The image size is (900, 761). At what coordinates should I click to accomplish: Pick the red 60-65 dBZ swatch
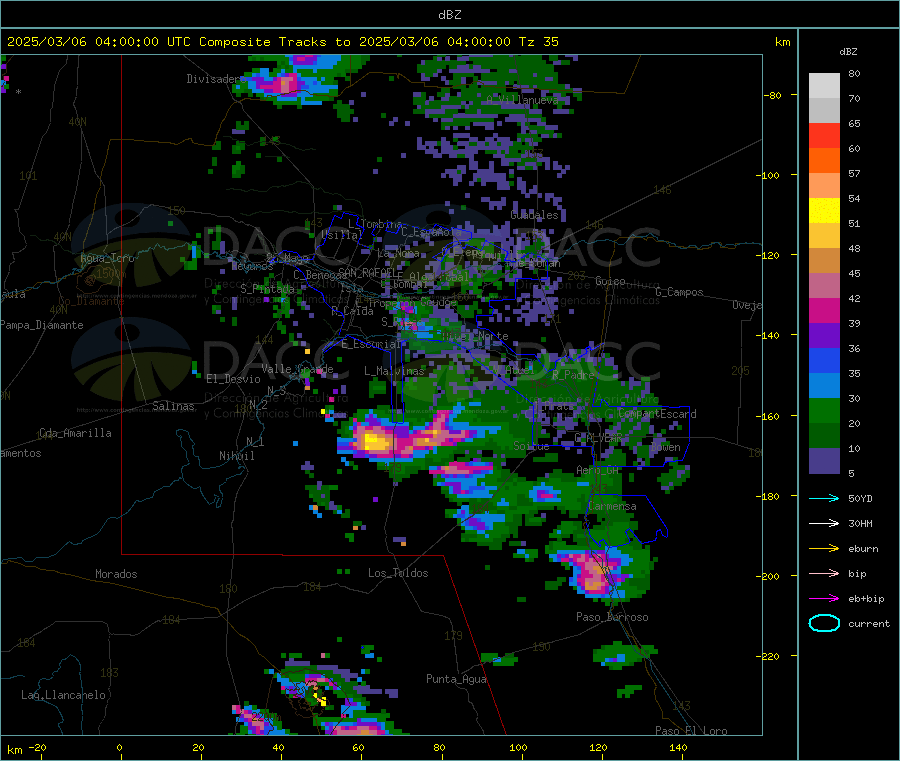[x=824, y=135]
